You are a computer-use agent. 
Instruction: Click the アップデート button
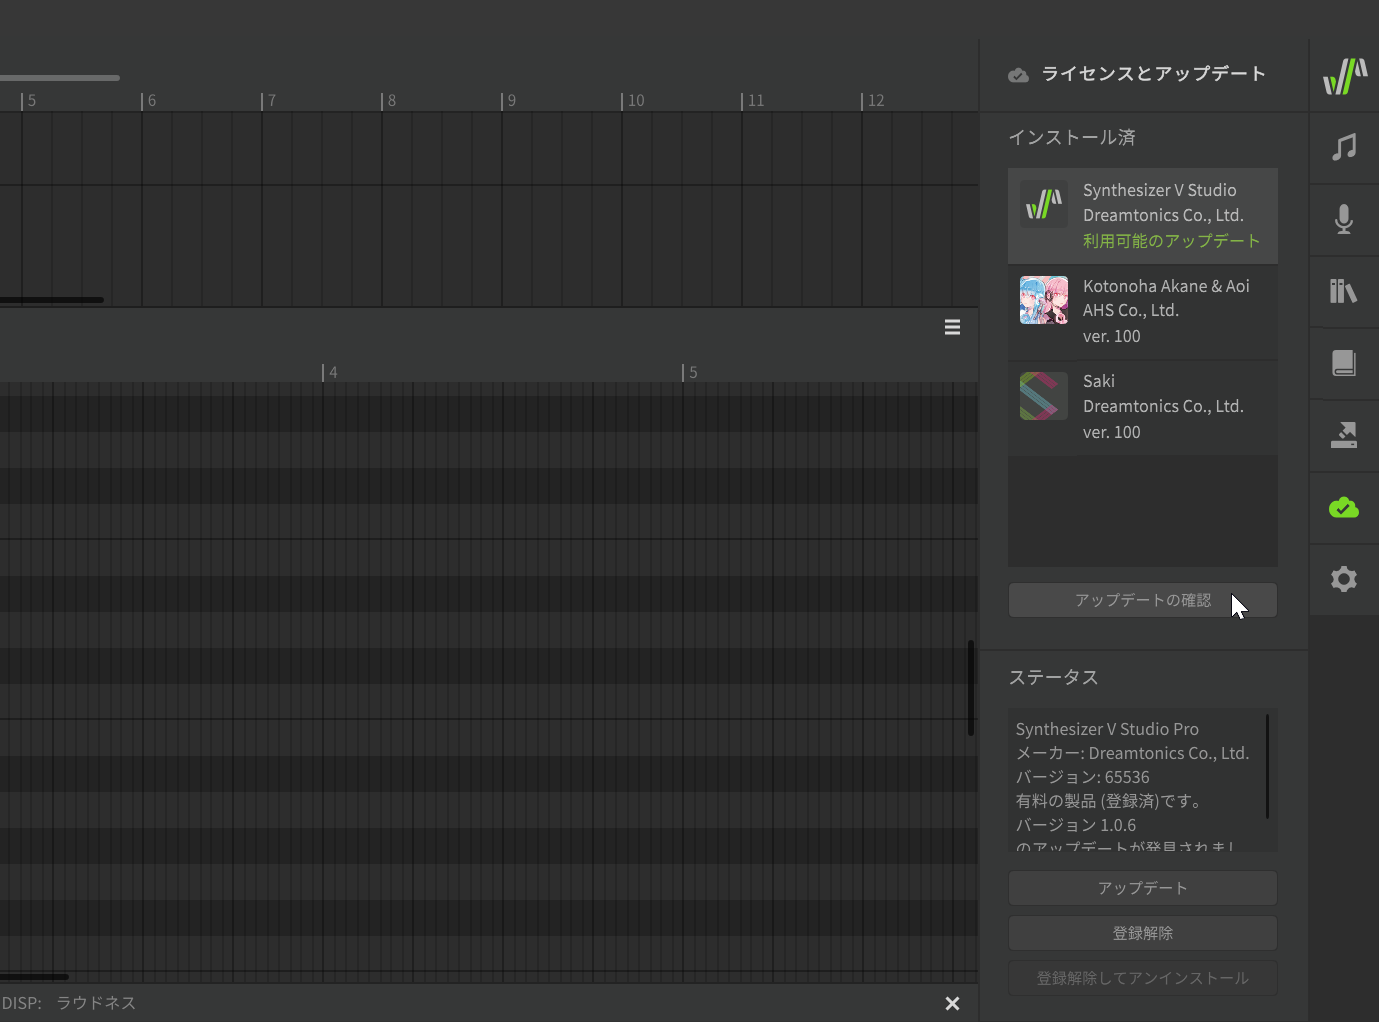pyautogui.click(x=1142, y=888)
